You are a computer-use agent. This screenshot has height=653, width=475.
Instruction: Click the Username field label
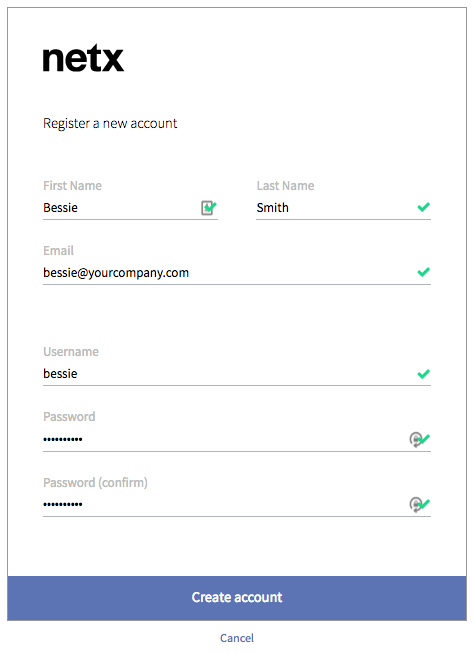click(x=71, y=352)
